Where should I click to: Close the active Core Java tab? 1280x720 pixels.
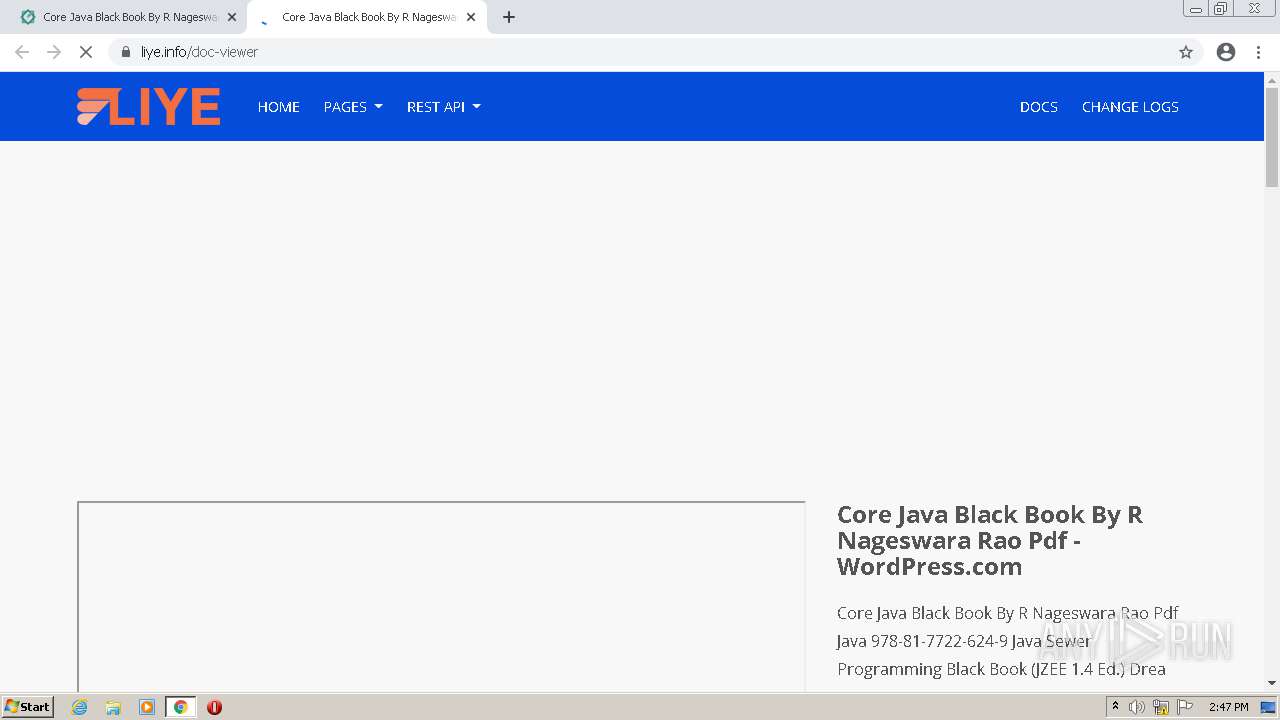471,17
